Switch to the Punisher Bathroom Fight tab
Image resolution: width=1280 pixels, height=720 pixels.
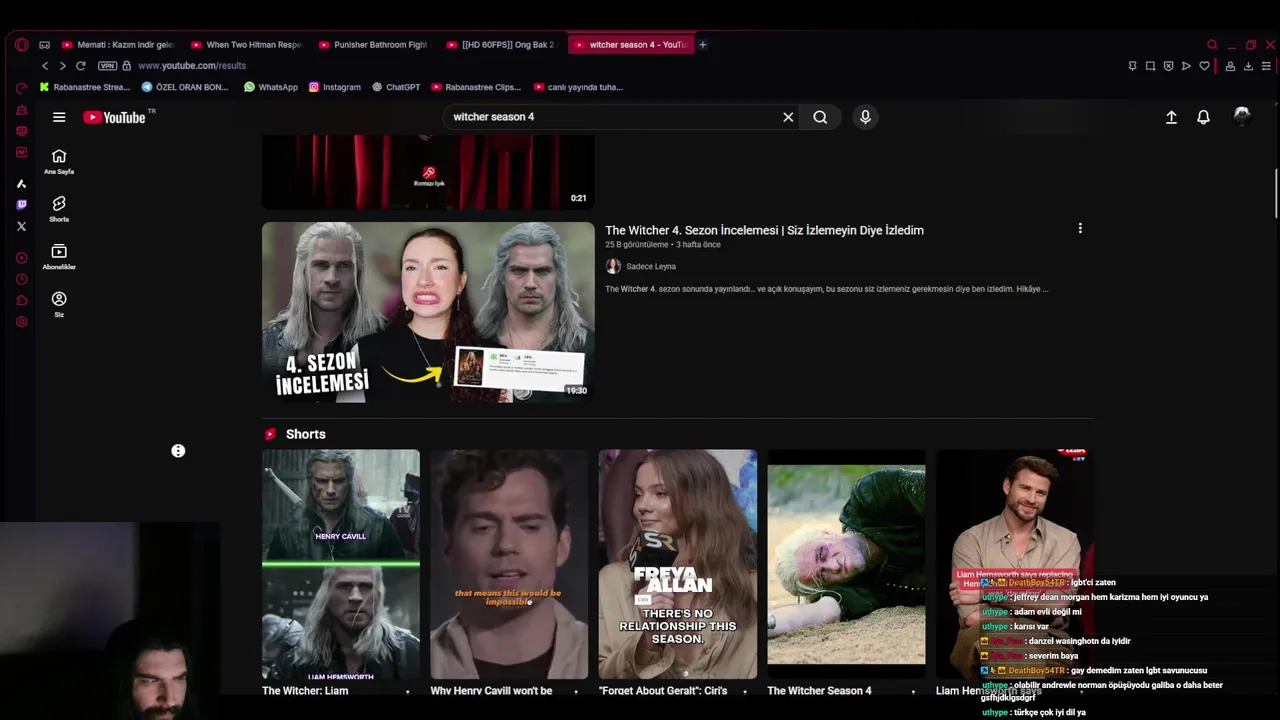[x=374, y=44]
